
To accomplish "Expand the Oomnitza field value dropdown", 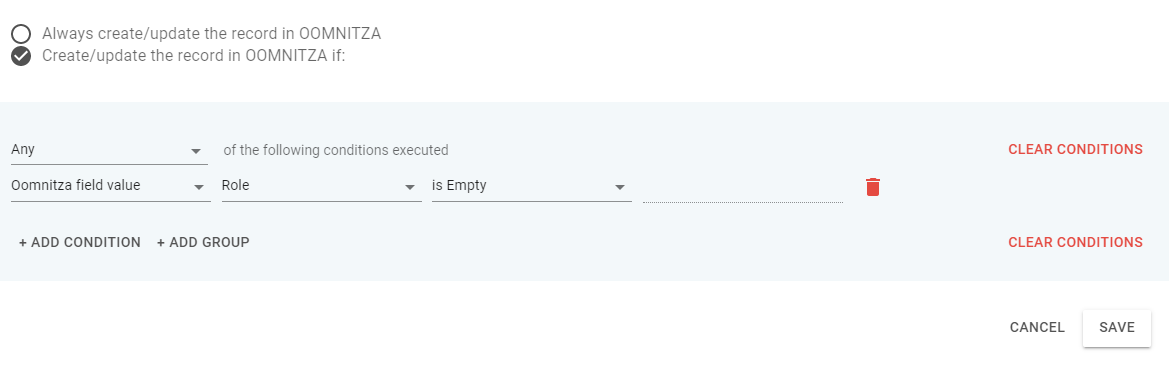I will (x=110, y=186).
